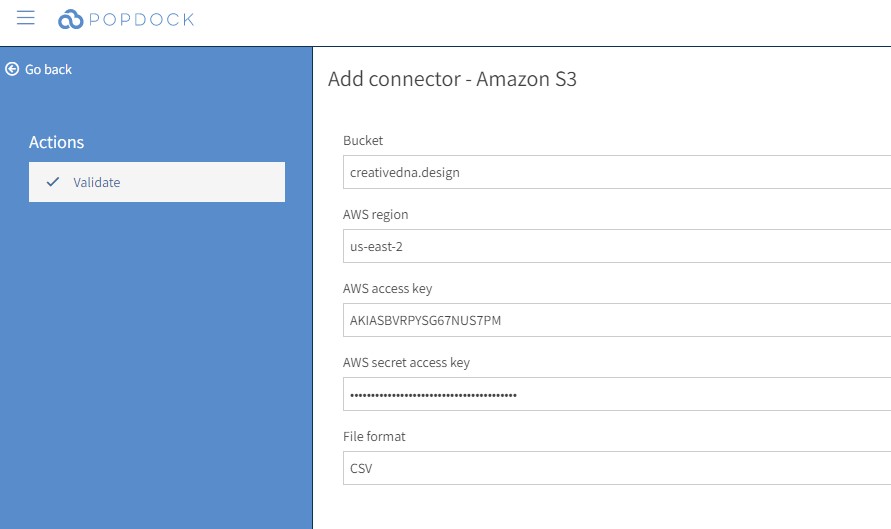Click the Popdock cloud logo icon
The height and width of the screenshot is (529, 891).
tap(70, 19)
